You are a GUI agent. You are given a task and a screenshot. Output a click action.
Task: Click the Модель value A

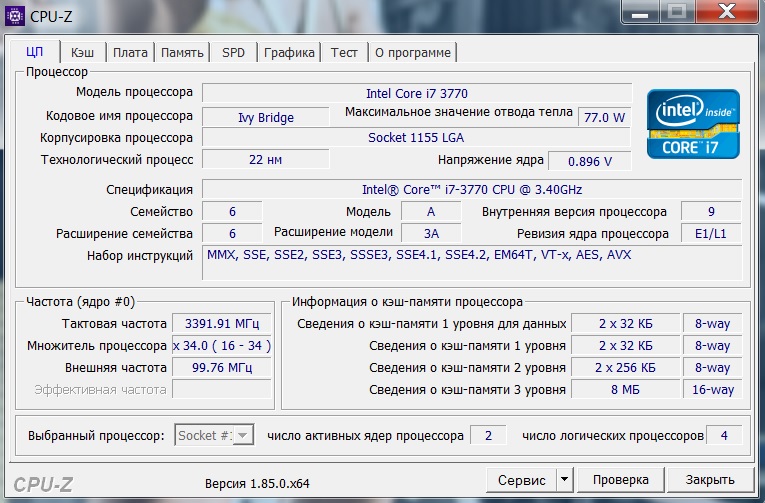[x=431, y=211]
